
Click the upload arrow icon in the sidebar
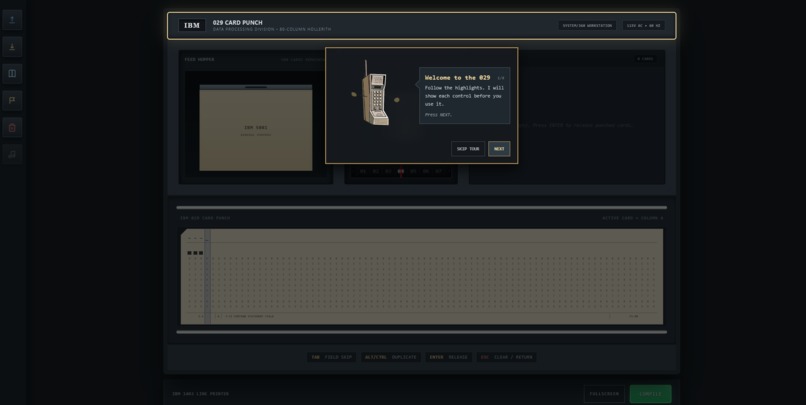point(12,20)
